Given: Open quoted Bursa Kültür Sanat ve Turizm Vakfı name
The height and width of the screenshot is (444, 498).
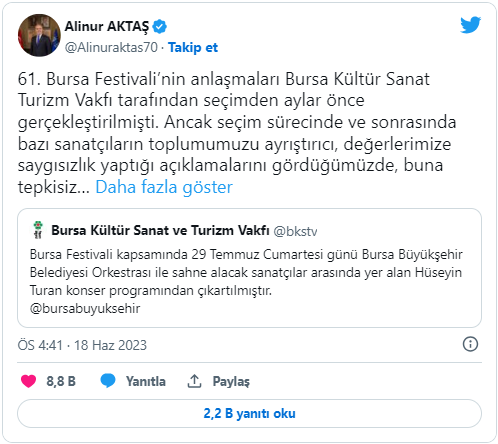Looking at the screenshot, I should click(x=160, y=230).
